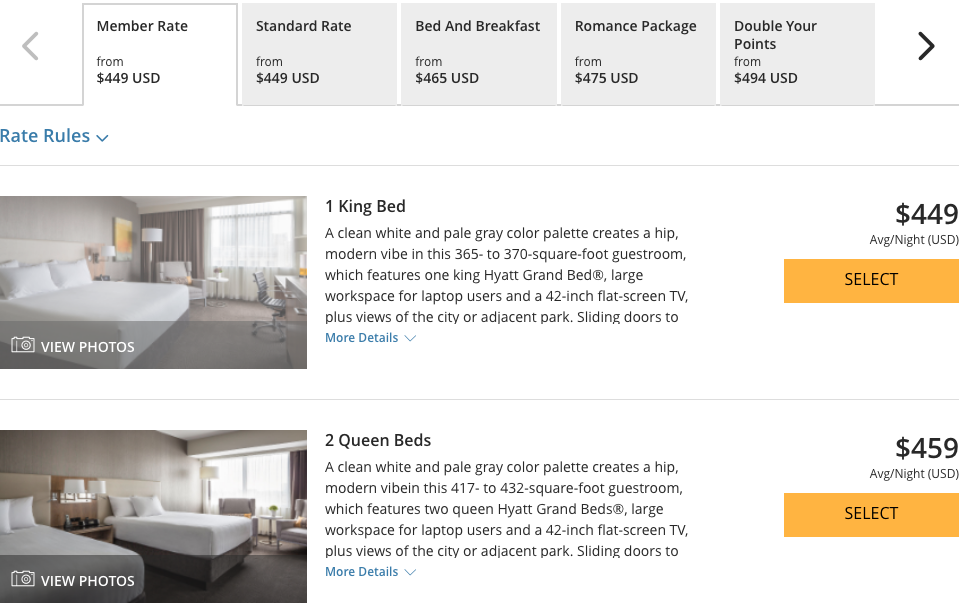Expand the Rate Rules section
974x611 pixels.
click(x=54, y=136)
